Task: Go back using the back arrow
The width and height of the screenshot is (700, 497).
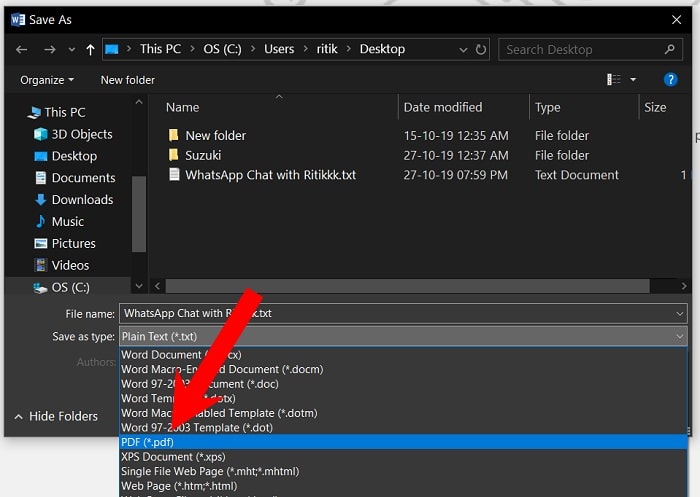Action: [21, 50]
